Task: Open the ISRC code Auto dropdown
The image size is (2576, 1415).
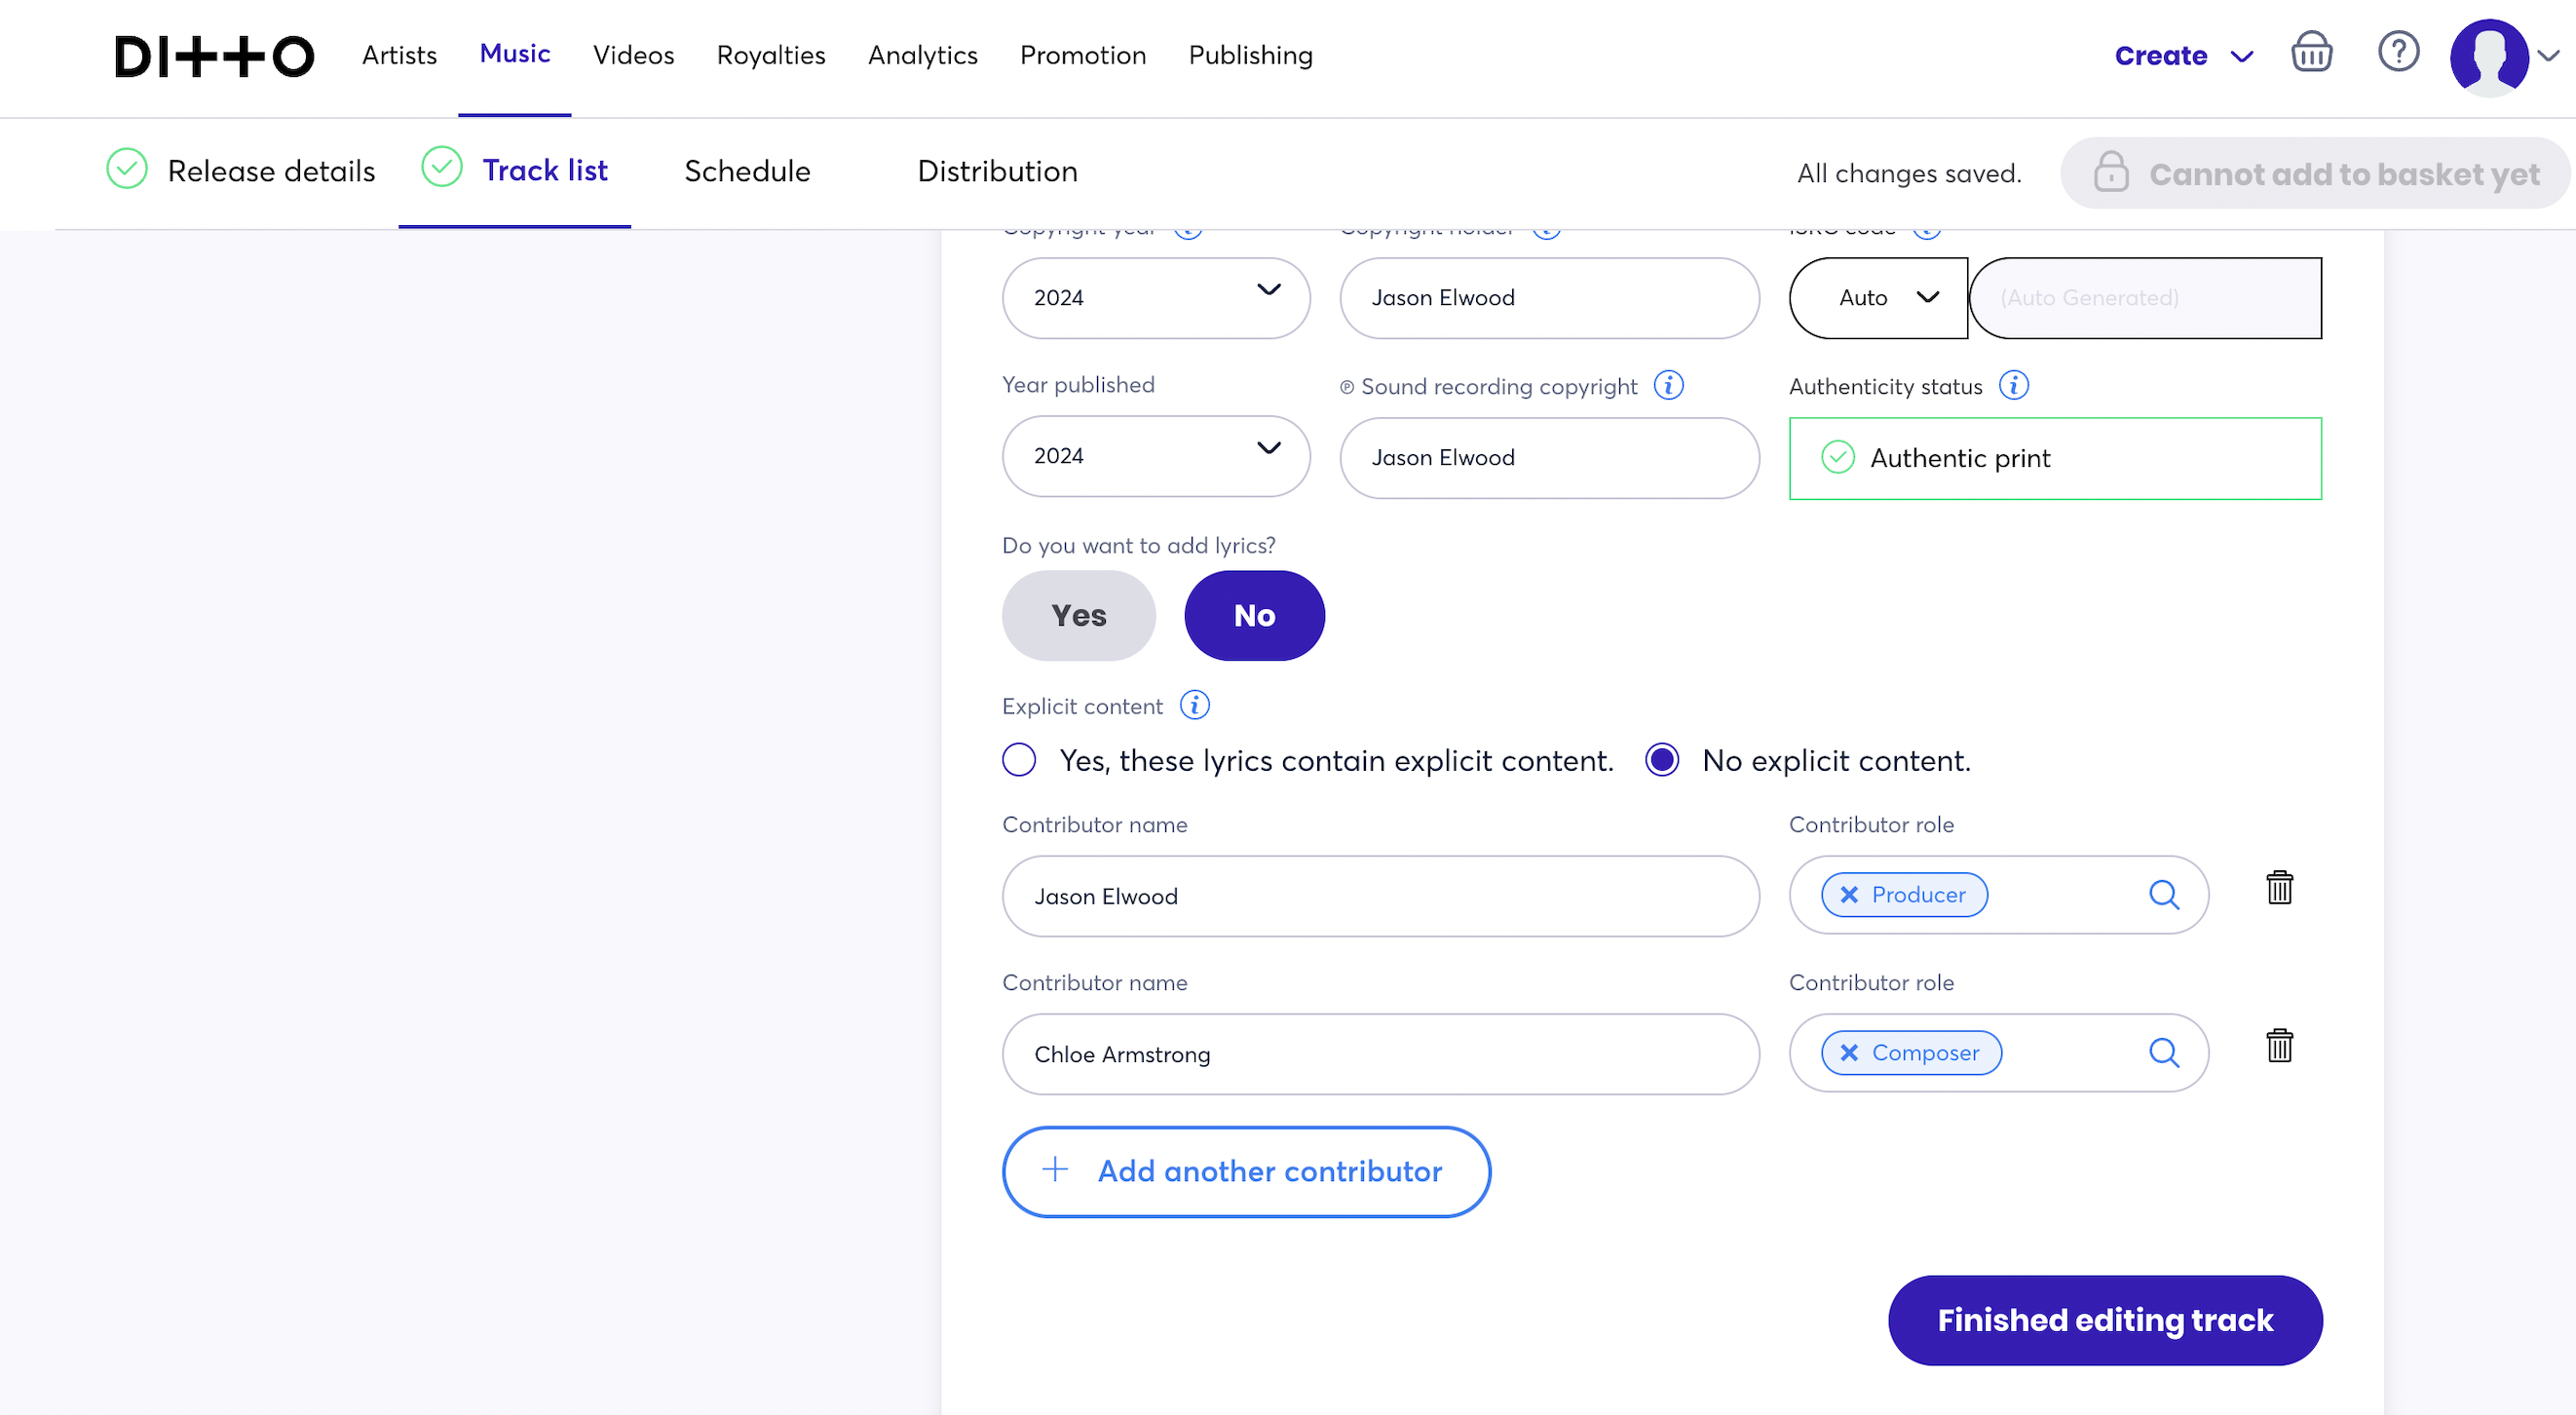Action: click(1878, 298)
